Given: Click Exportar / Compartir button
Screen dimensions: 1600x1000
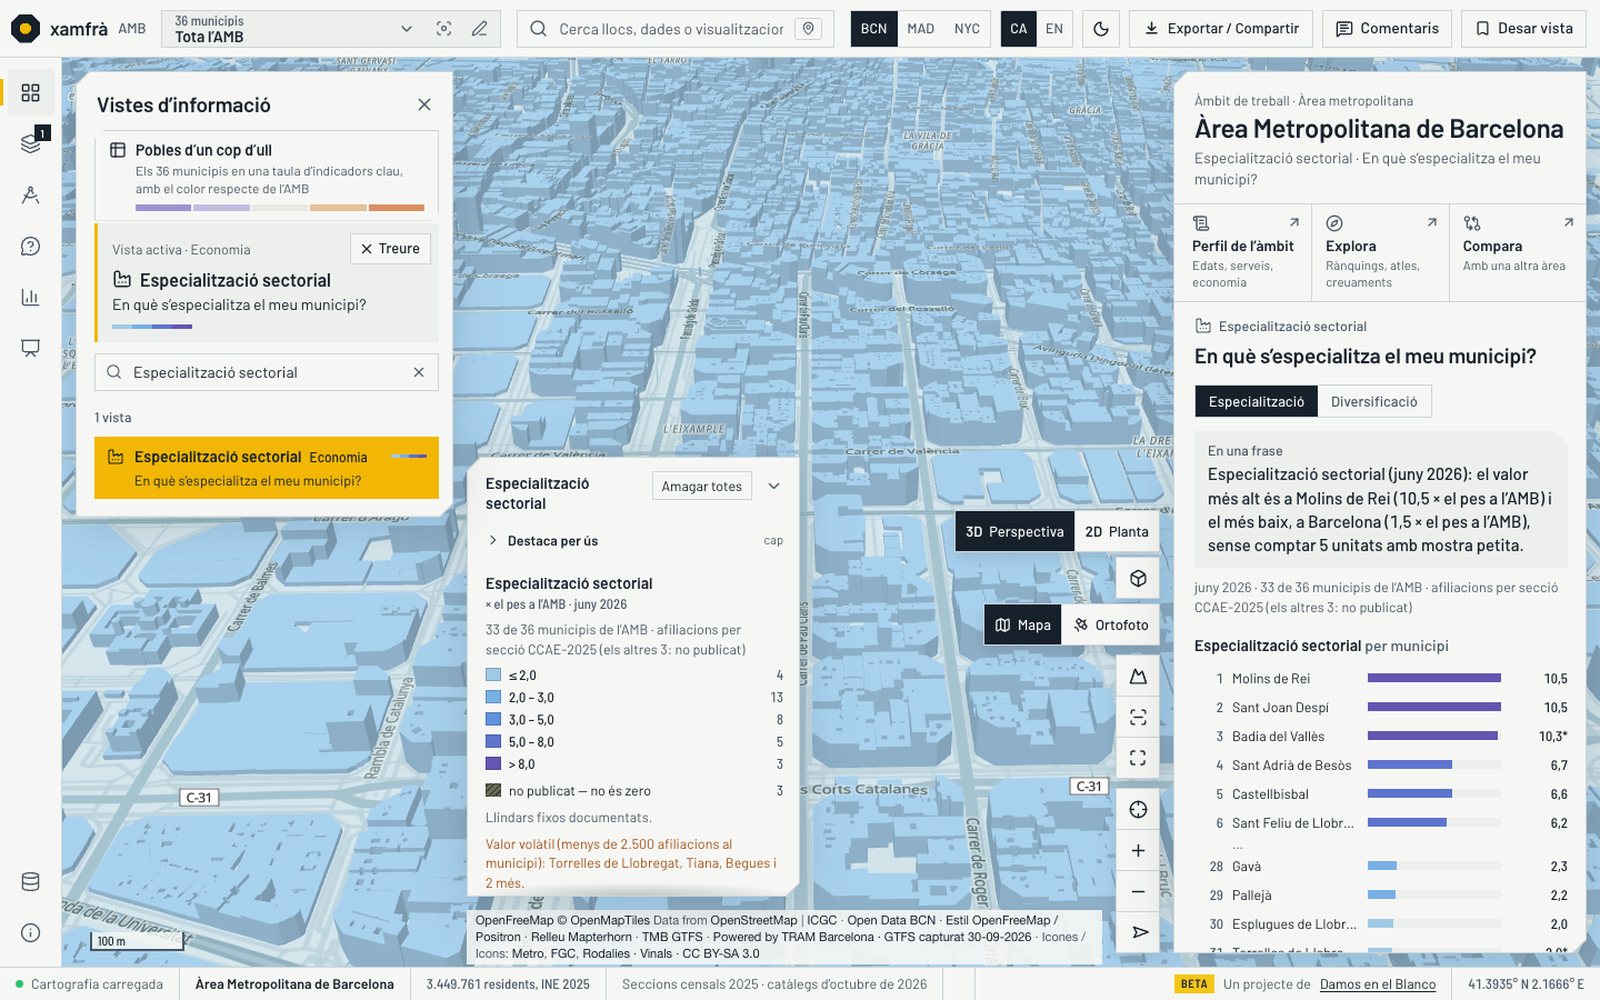Looking at the screenshot, I should point(1221,29).
